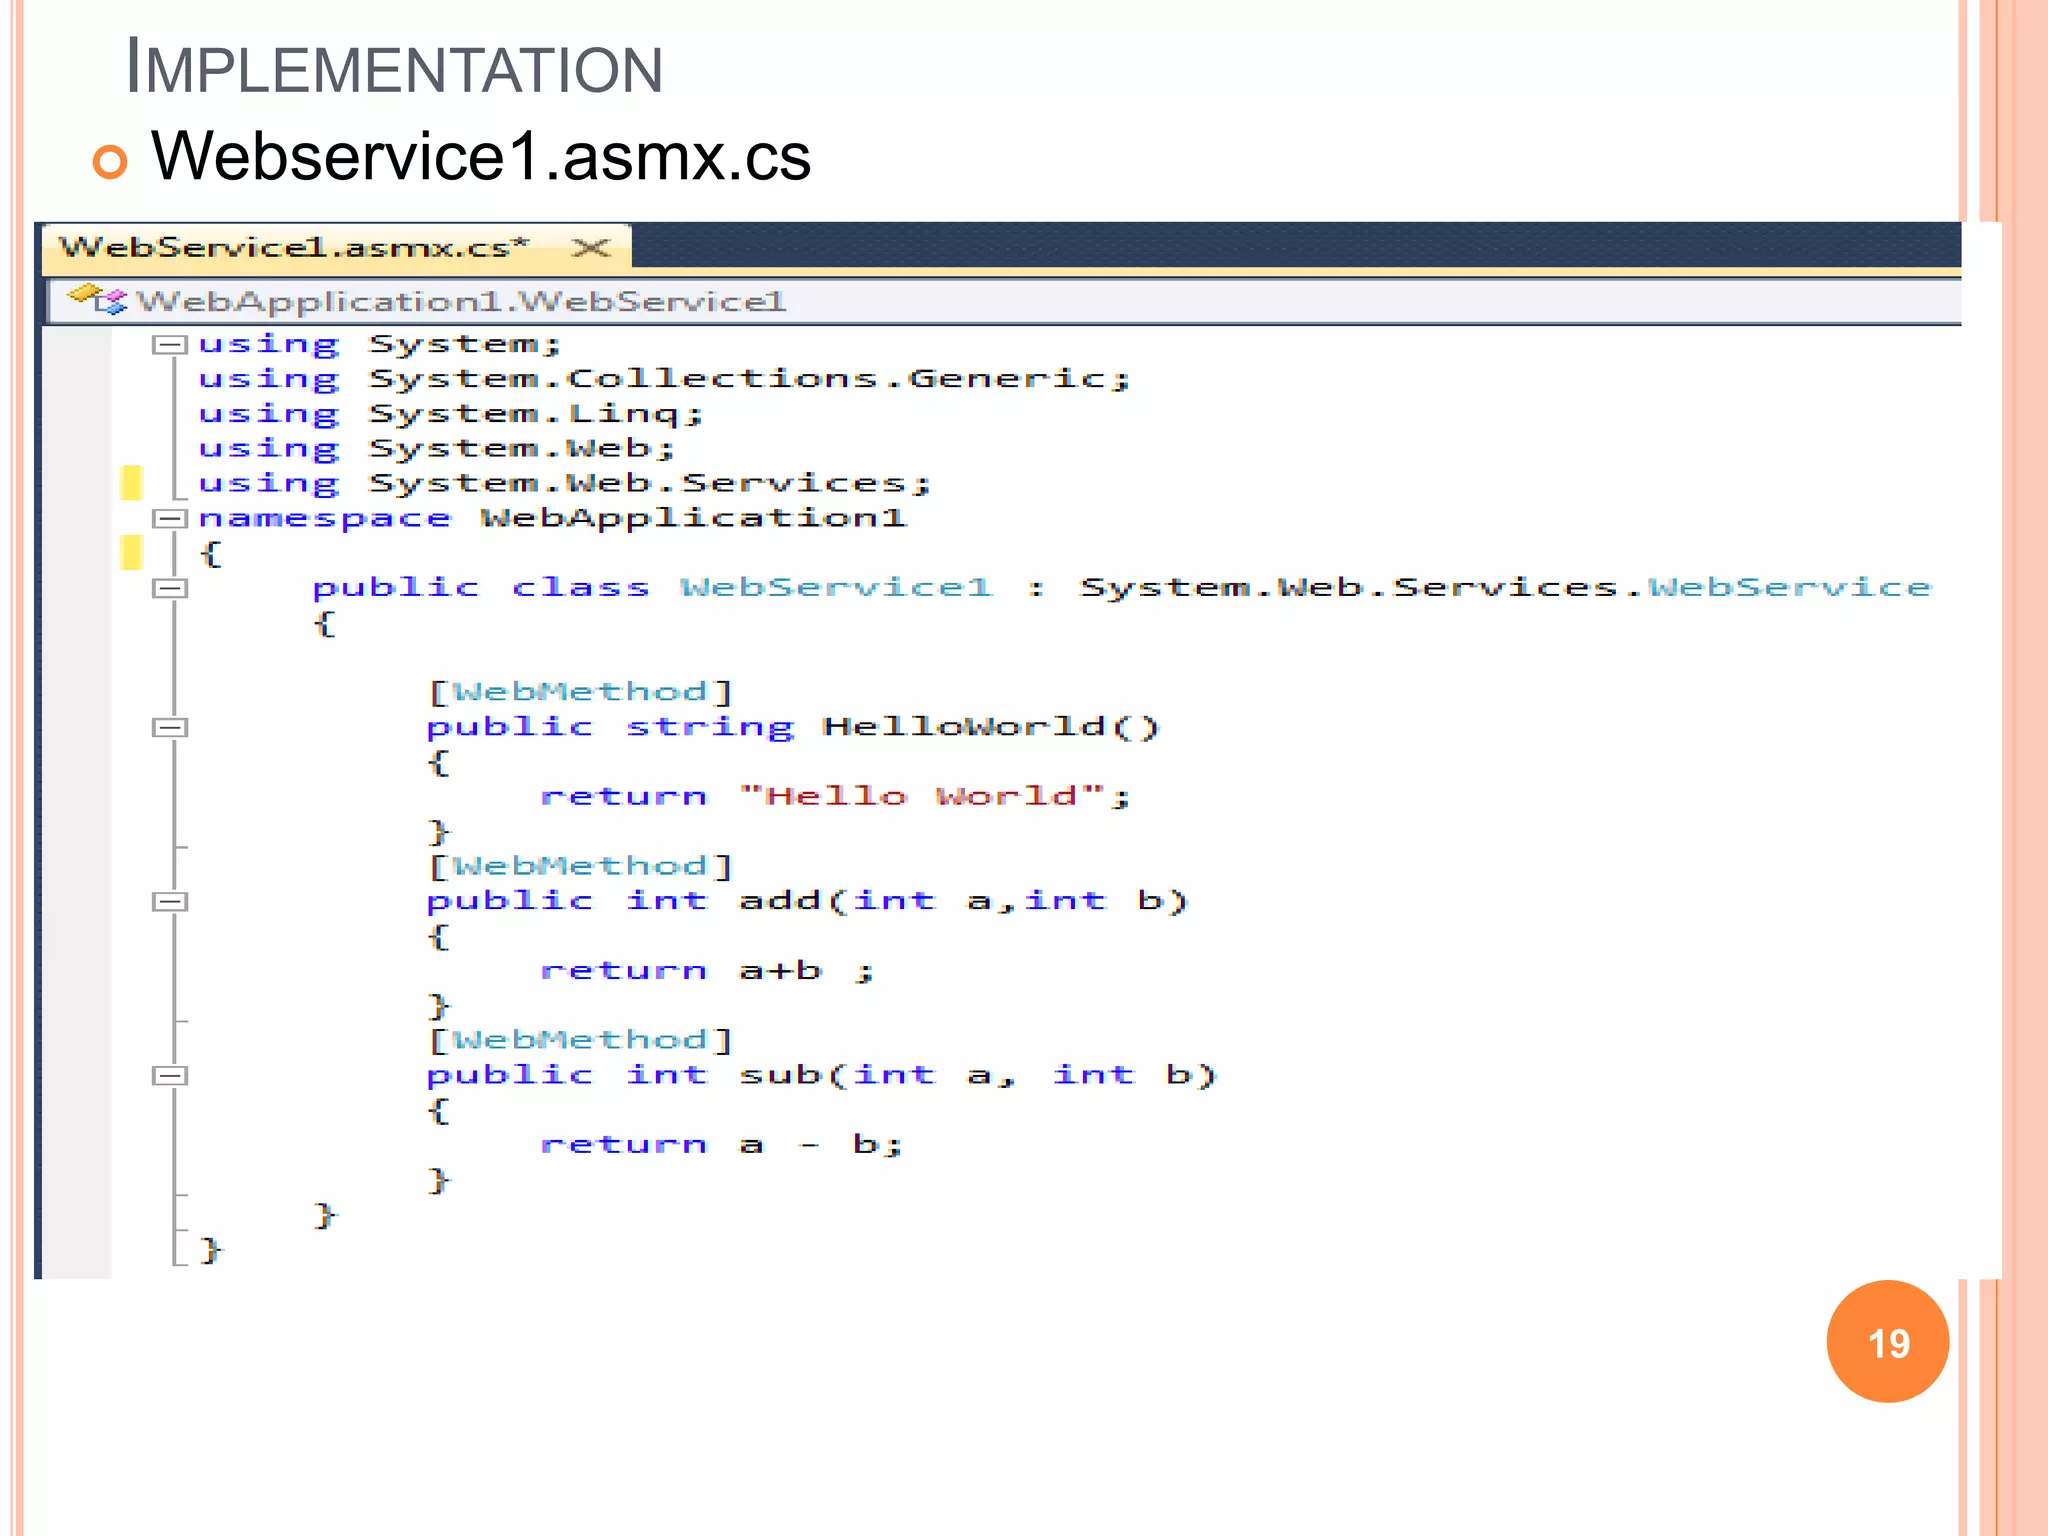Click the [WebMethod] attribute above add

(581, 866)
